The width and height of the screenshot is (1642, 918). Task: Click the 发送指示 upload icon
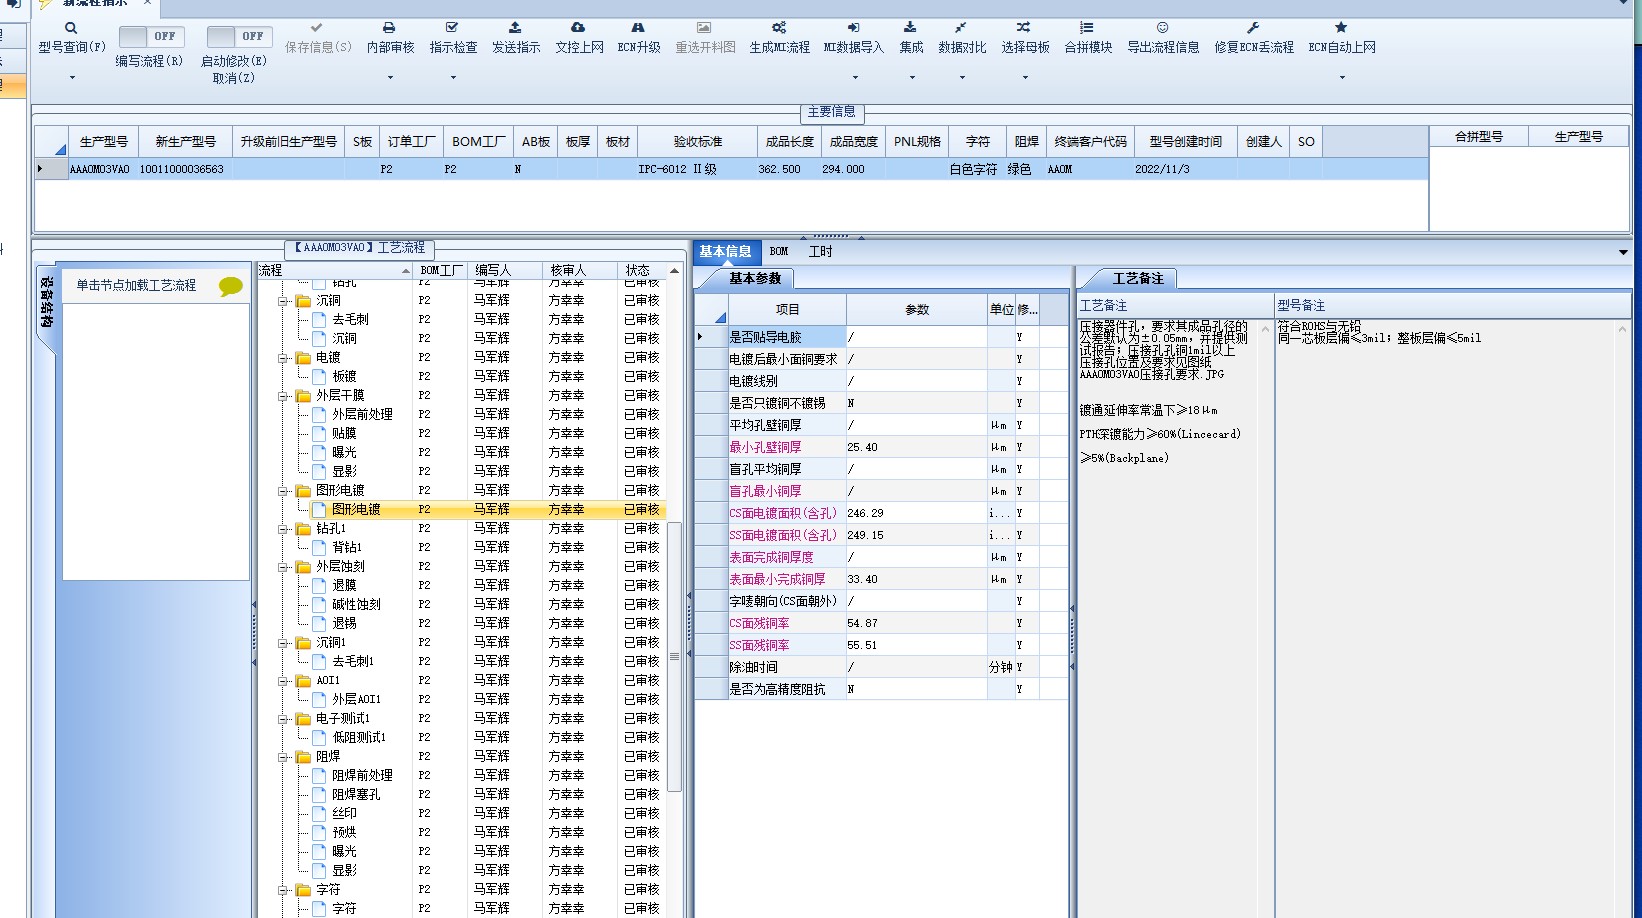[x=515, y=28]
